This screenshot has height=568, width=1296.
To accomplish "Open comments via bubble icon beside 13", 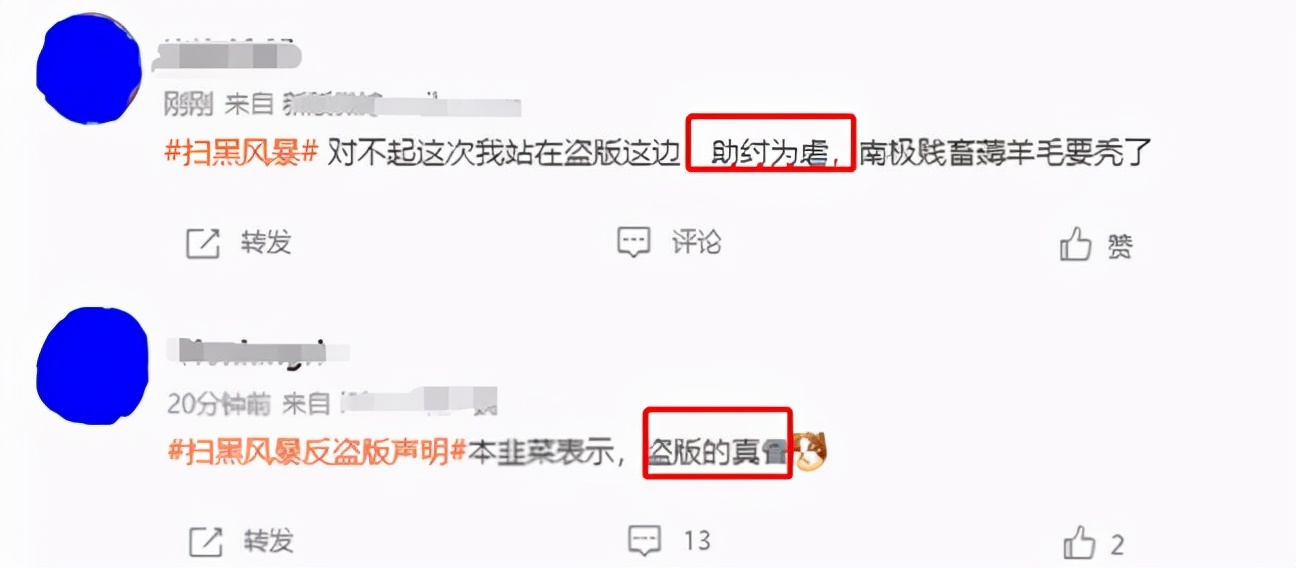I will point(645,541).
